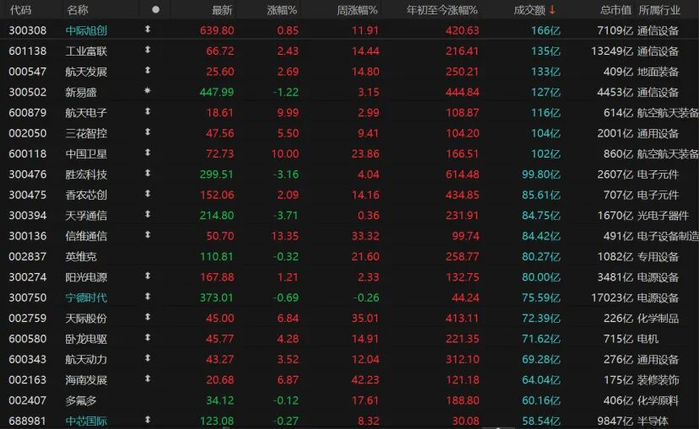This screenshot has width=700, height=429.
Task: Select stock name 英维克
Action: [x=81, y=256]
